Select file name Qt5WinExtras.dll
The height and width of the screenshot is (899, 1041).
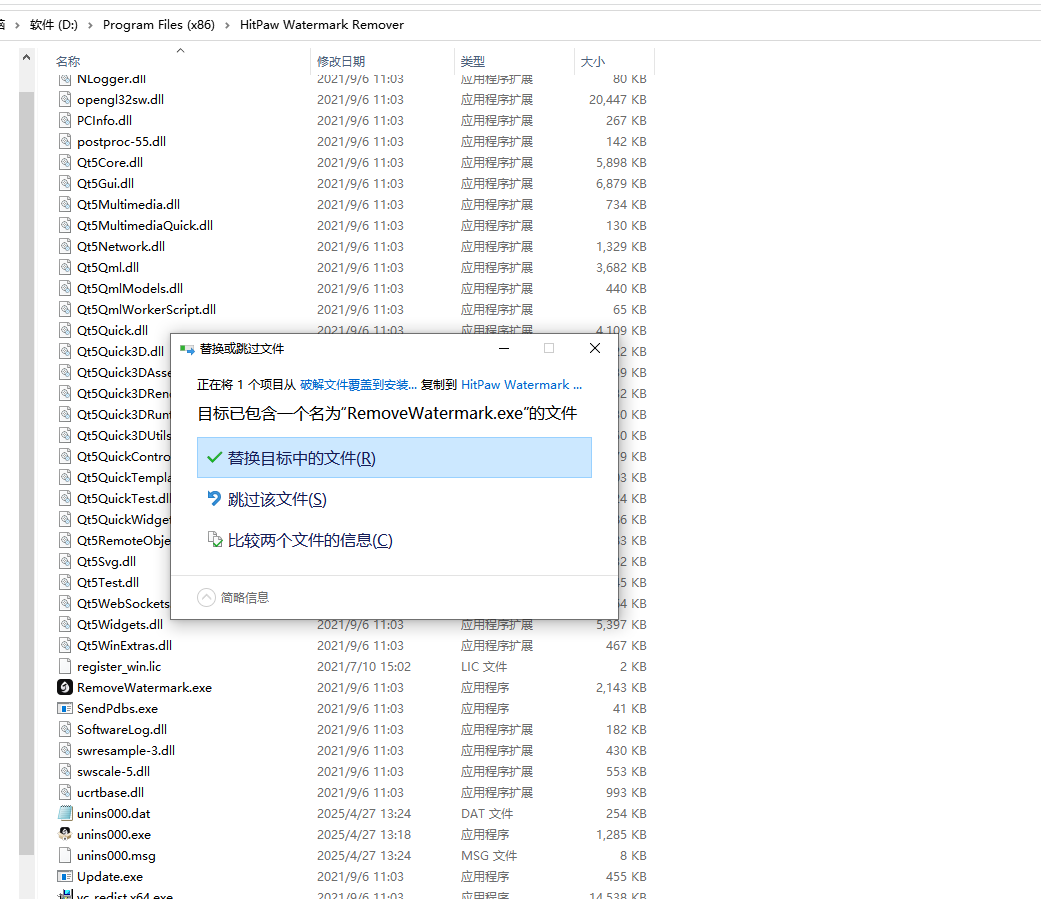(124, 645)
